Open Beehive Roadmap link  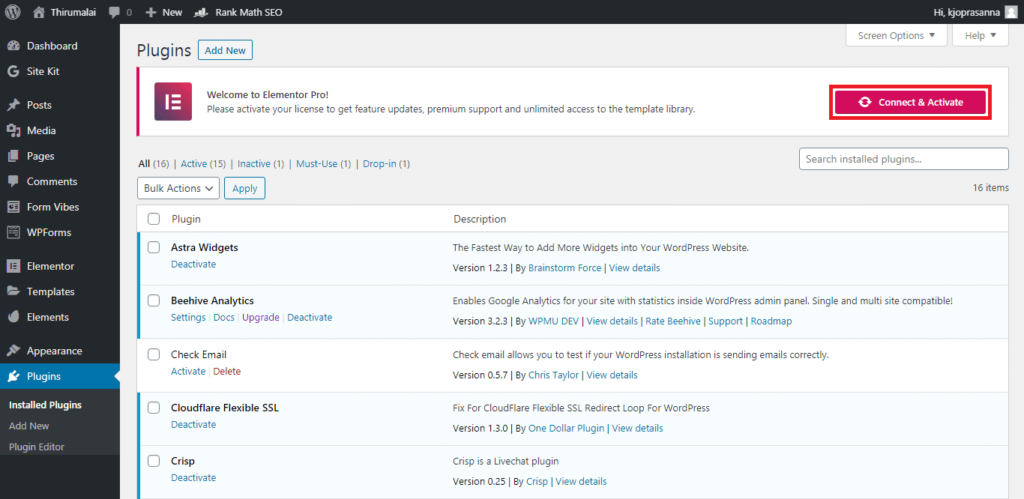point(771,321)
